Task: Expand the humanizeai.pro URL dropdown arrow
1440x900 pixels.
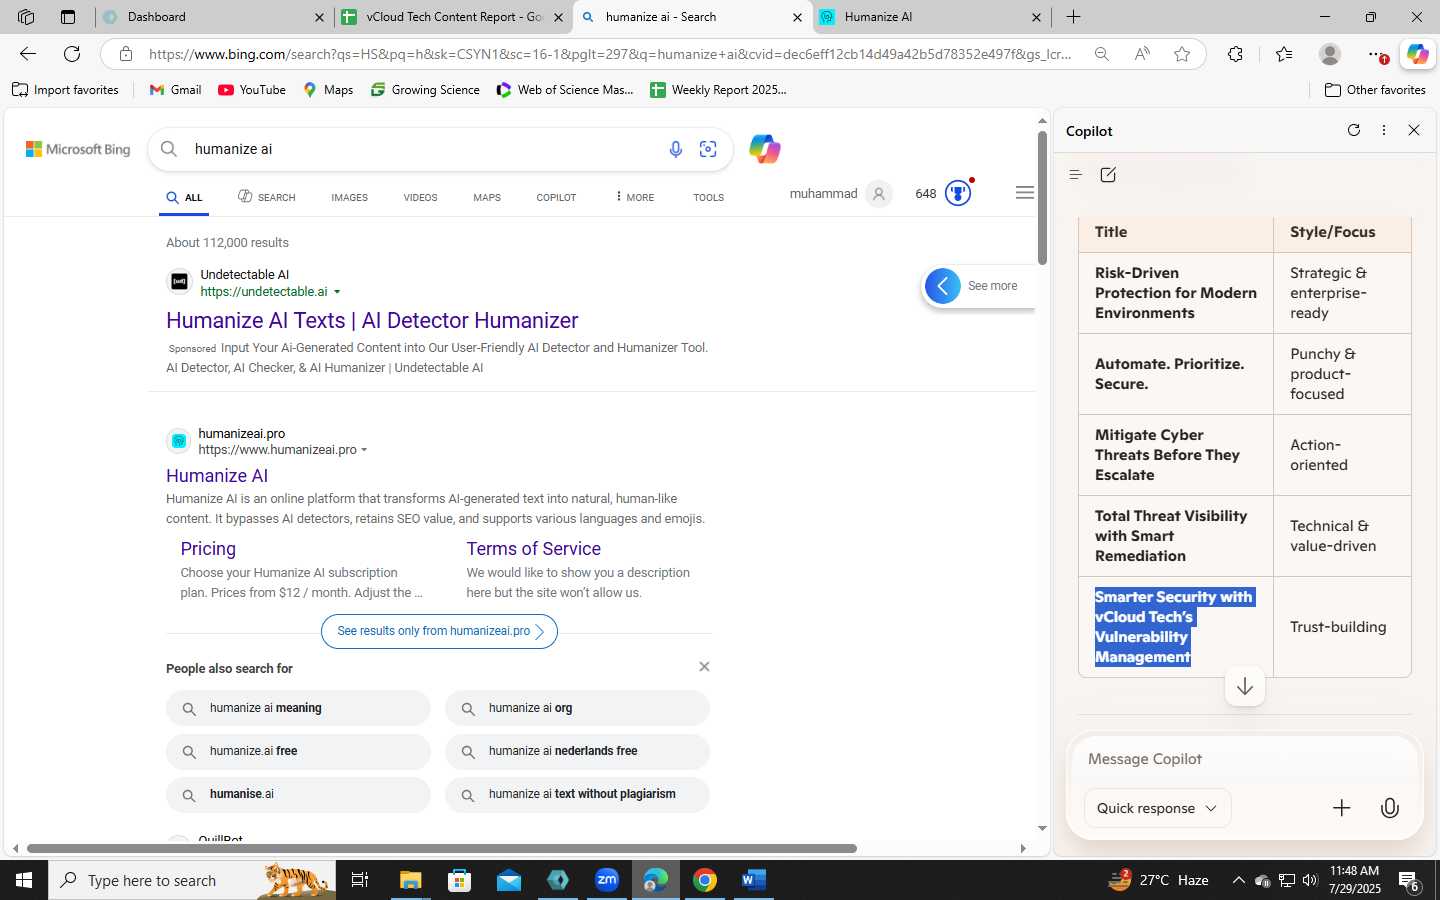Action: pos(364,450)
